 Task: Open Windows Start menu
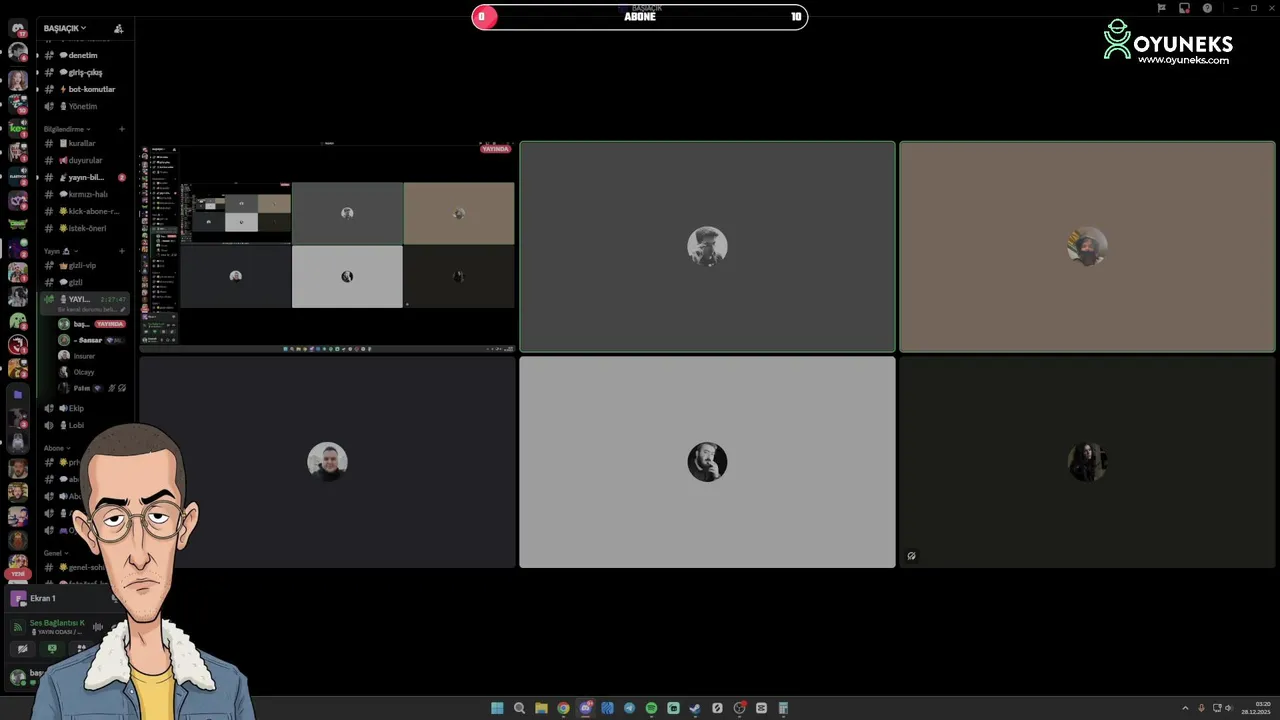click(497, 708)
